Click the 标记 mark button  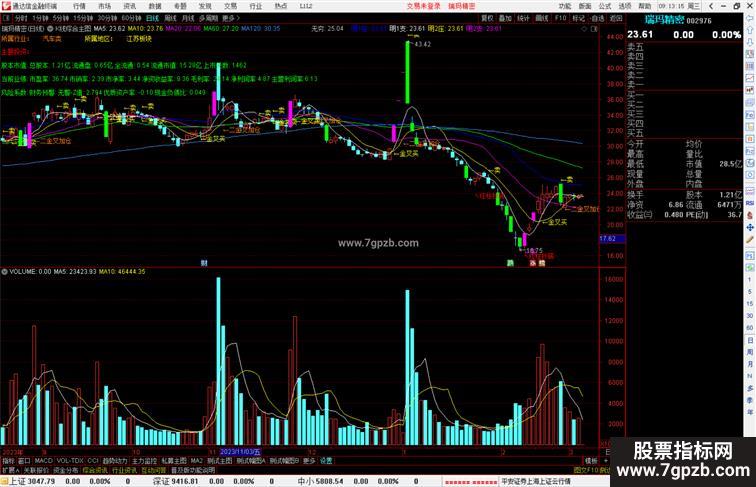(578, 18)
